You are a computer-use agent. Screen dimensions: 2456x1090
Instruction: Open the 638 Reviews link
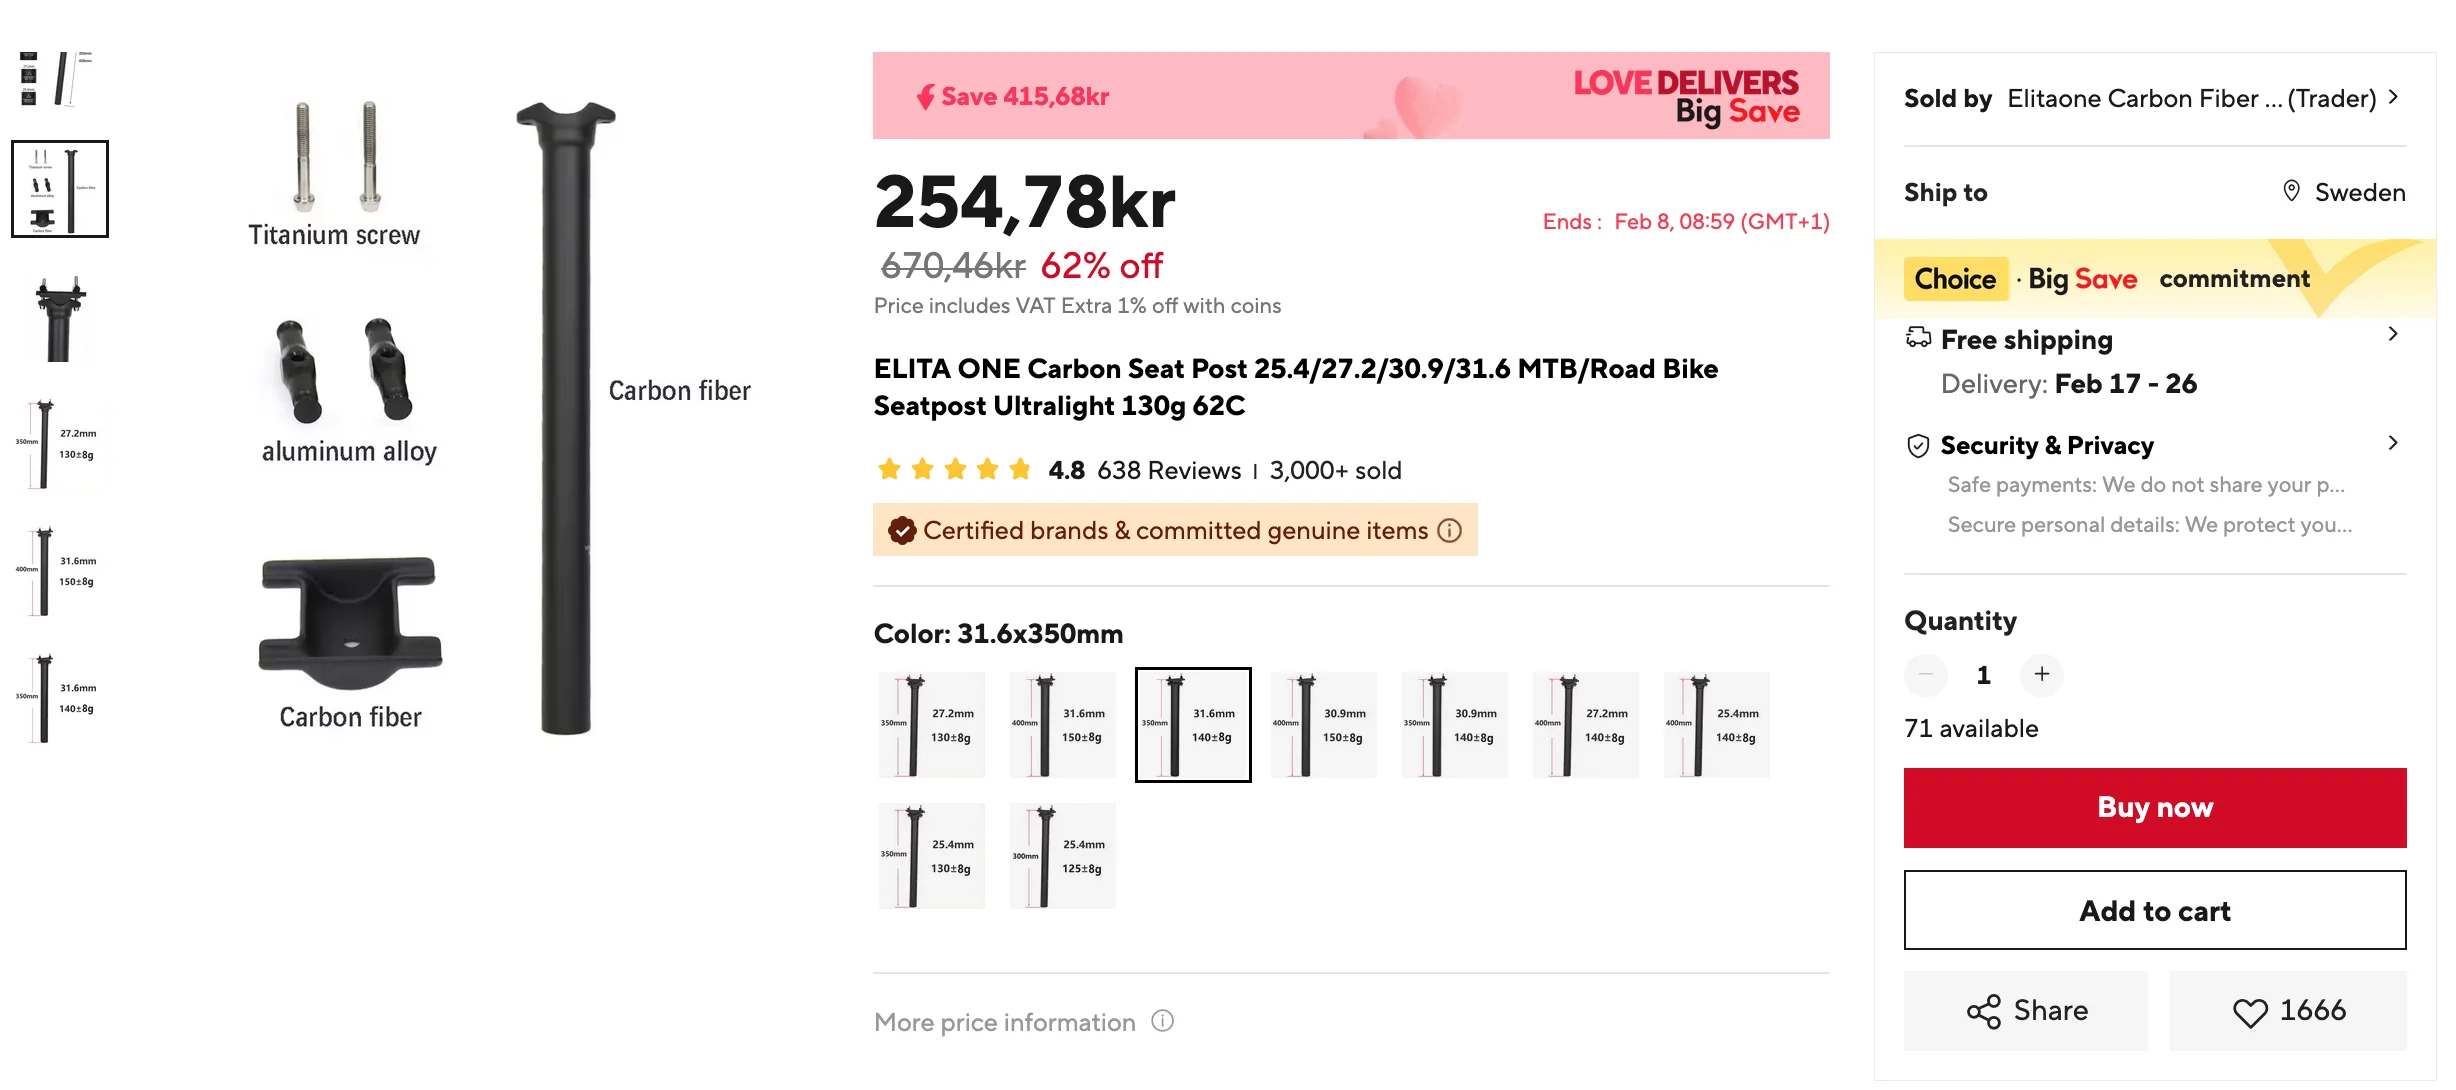pyautogui.click(x=1168, y=471)
